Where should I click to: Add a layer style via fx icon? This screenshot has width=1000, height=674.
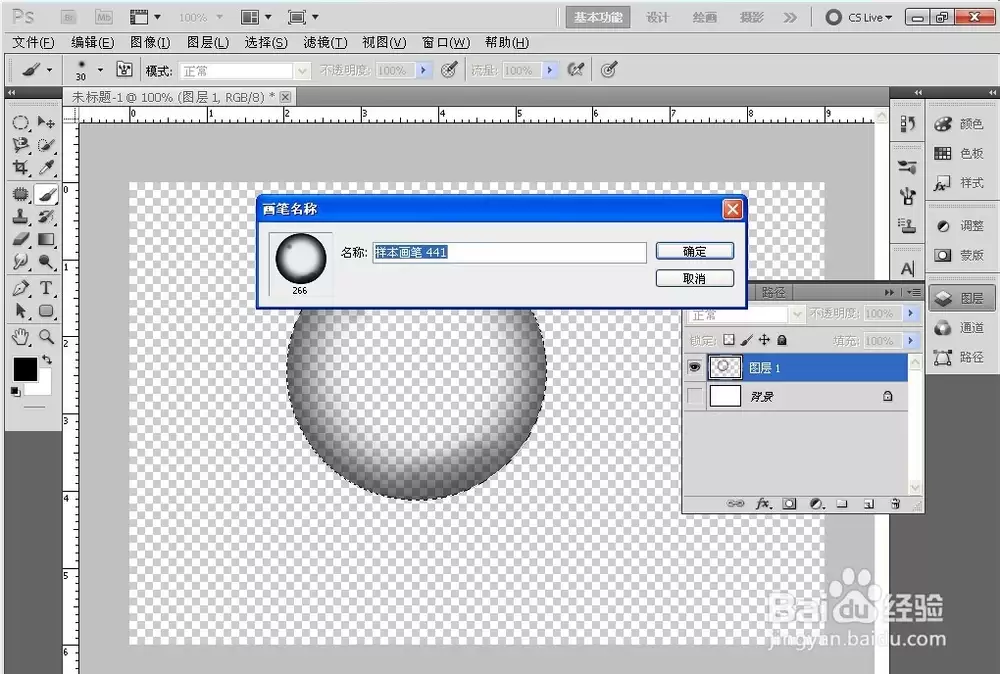[763, 504]
